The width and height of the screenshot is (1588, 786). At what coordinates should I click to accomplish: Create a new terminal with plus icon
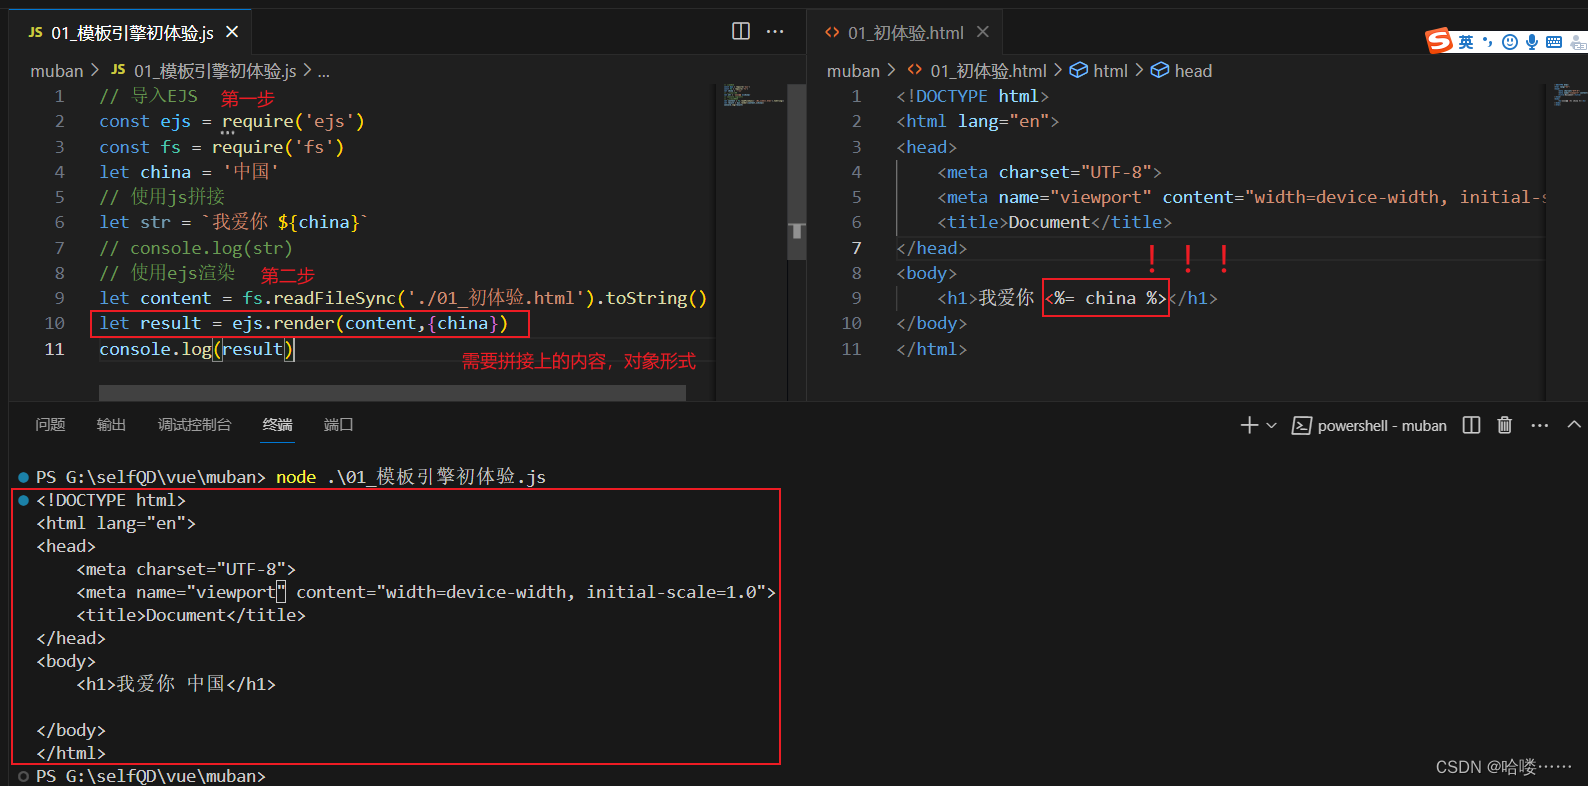point(1249,425)
